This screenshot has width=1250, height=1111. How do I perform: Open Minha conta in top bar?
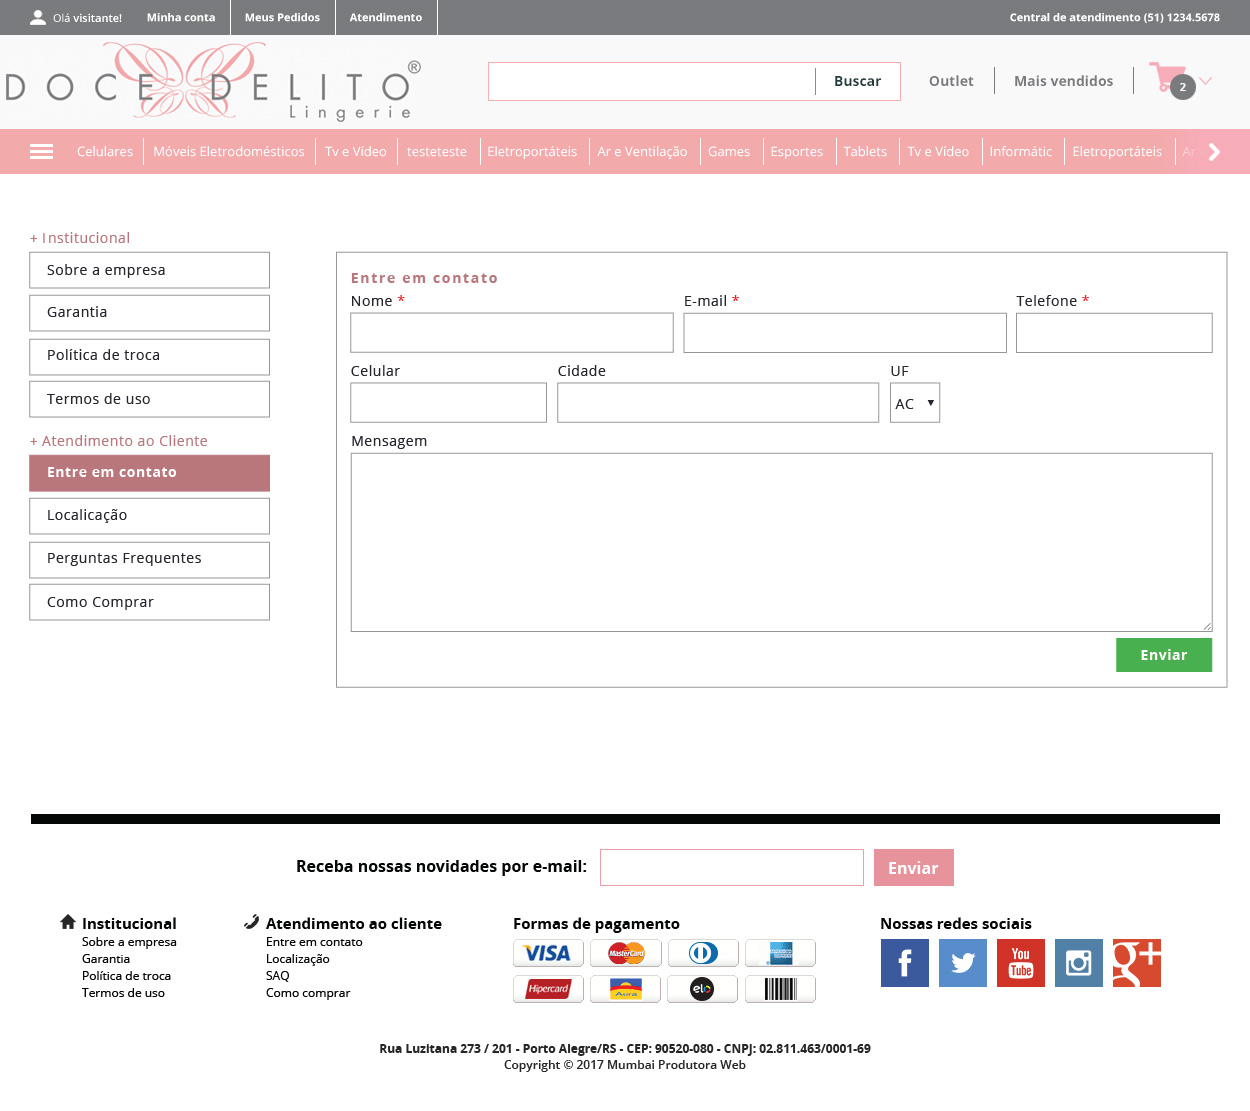(181, 18)
